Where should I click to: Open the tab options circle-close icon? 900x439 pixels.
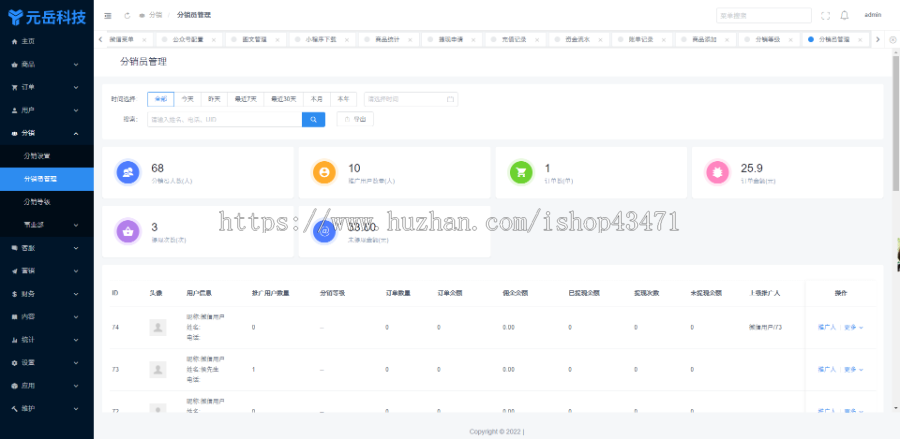[893, 40]
